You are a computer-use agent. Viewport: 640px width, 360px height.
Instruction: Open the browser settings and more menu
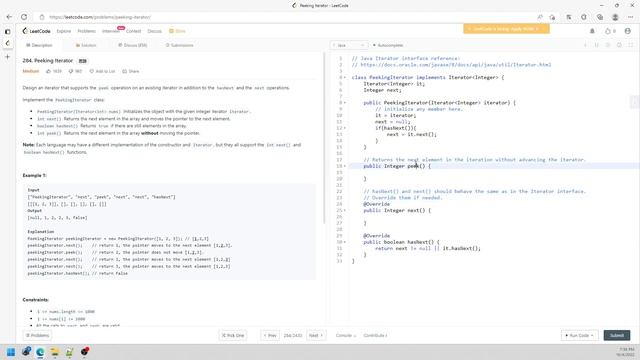(631, 17)
